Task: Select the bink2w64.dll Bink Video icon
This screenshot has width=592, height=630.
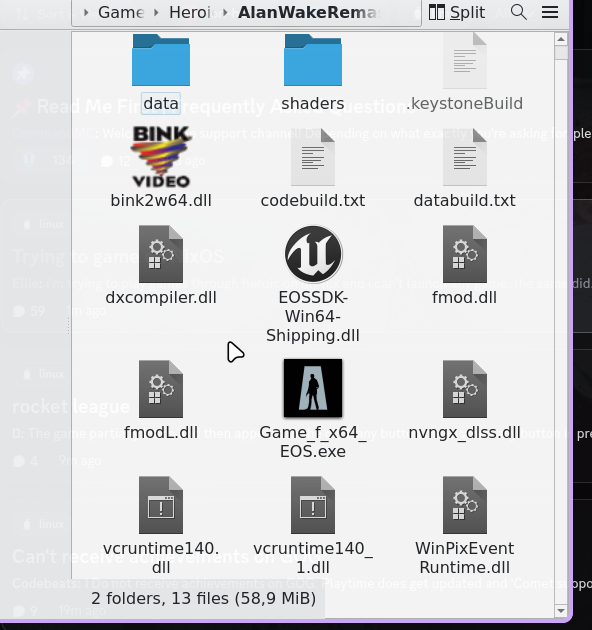Action: [161, 157]
